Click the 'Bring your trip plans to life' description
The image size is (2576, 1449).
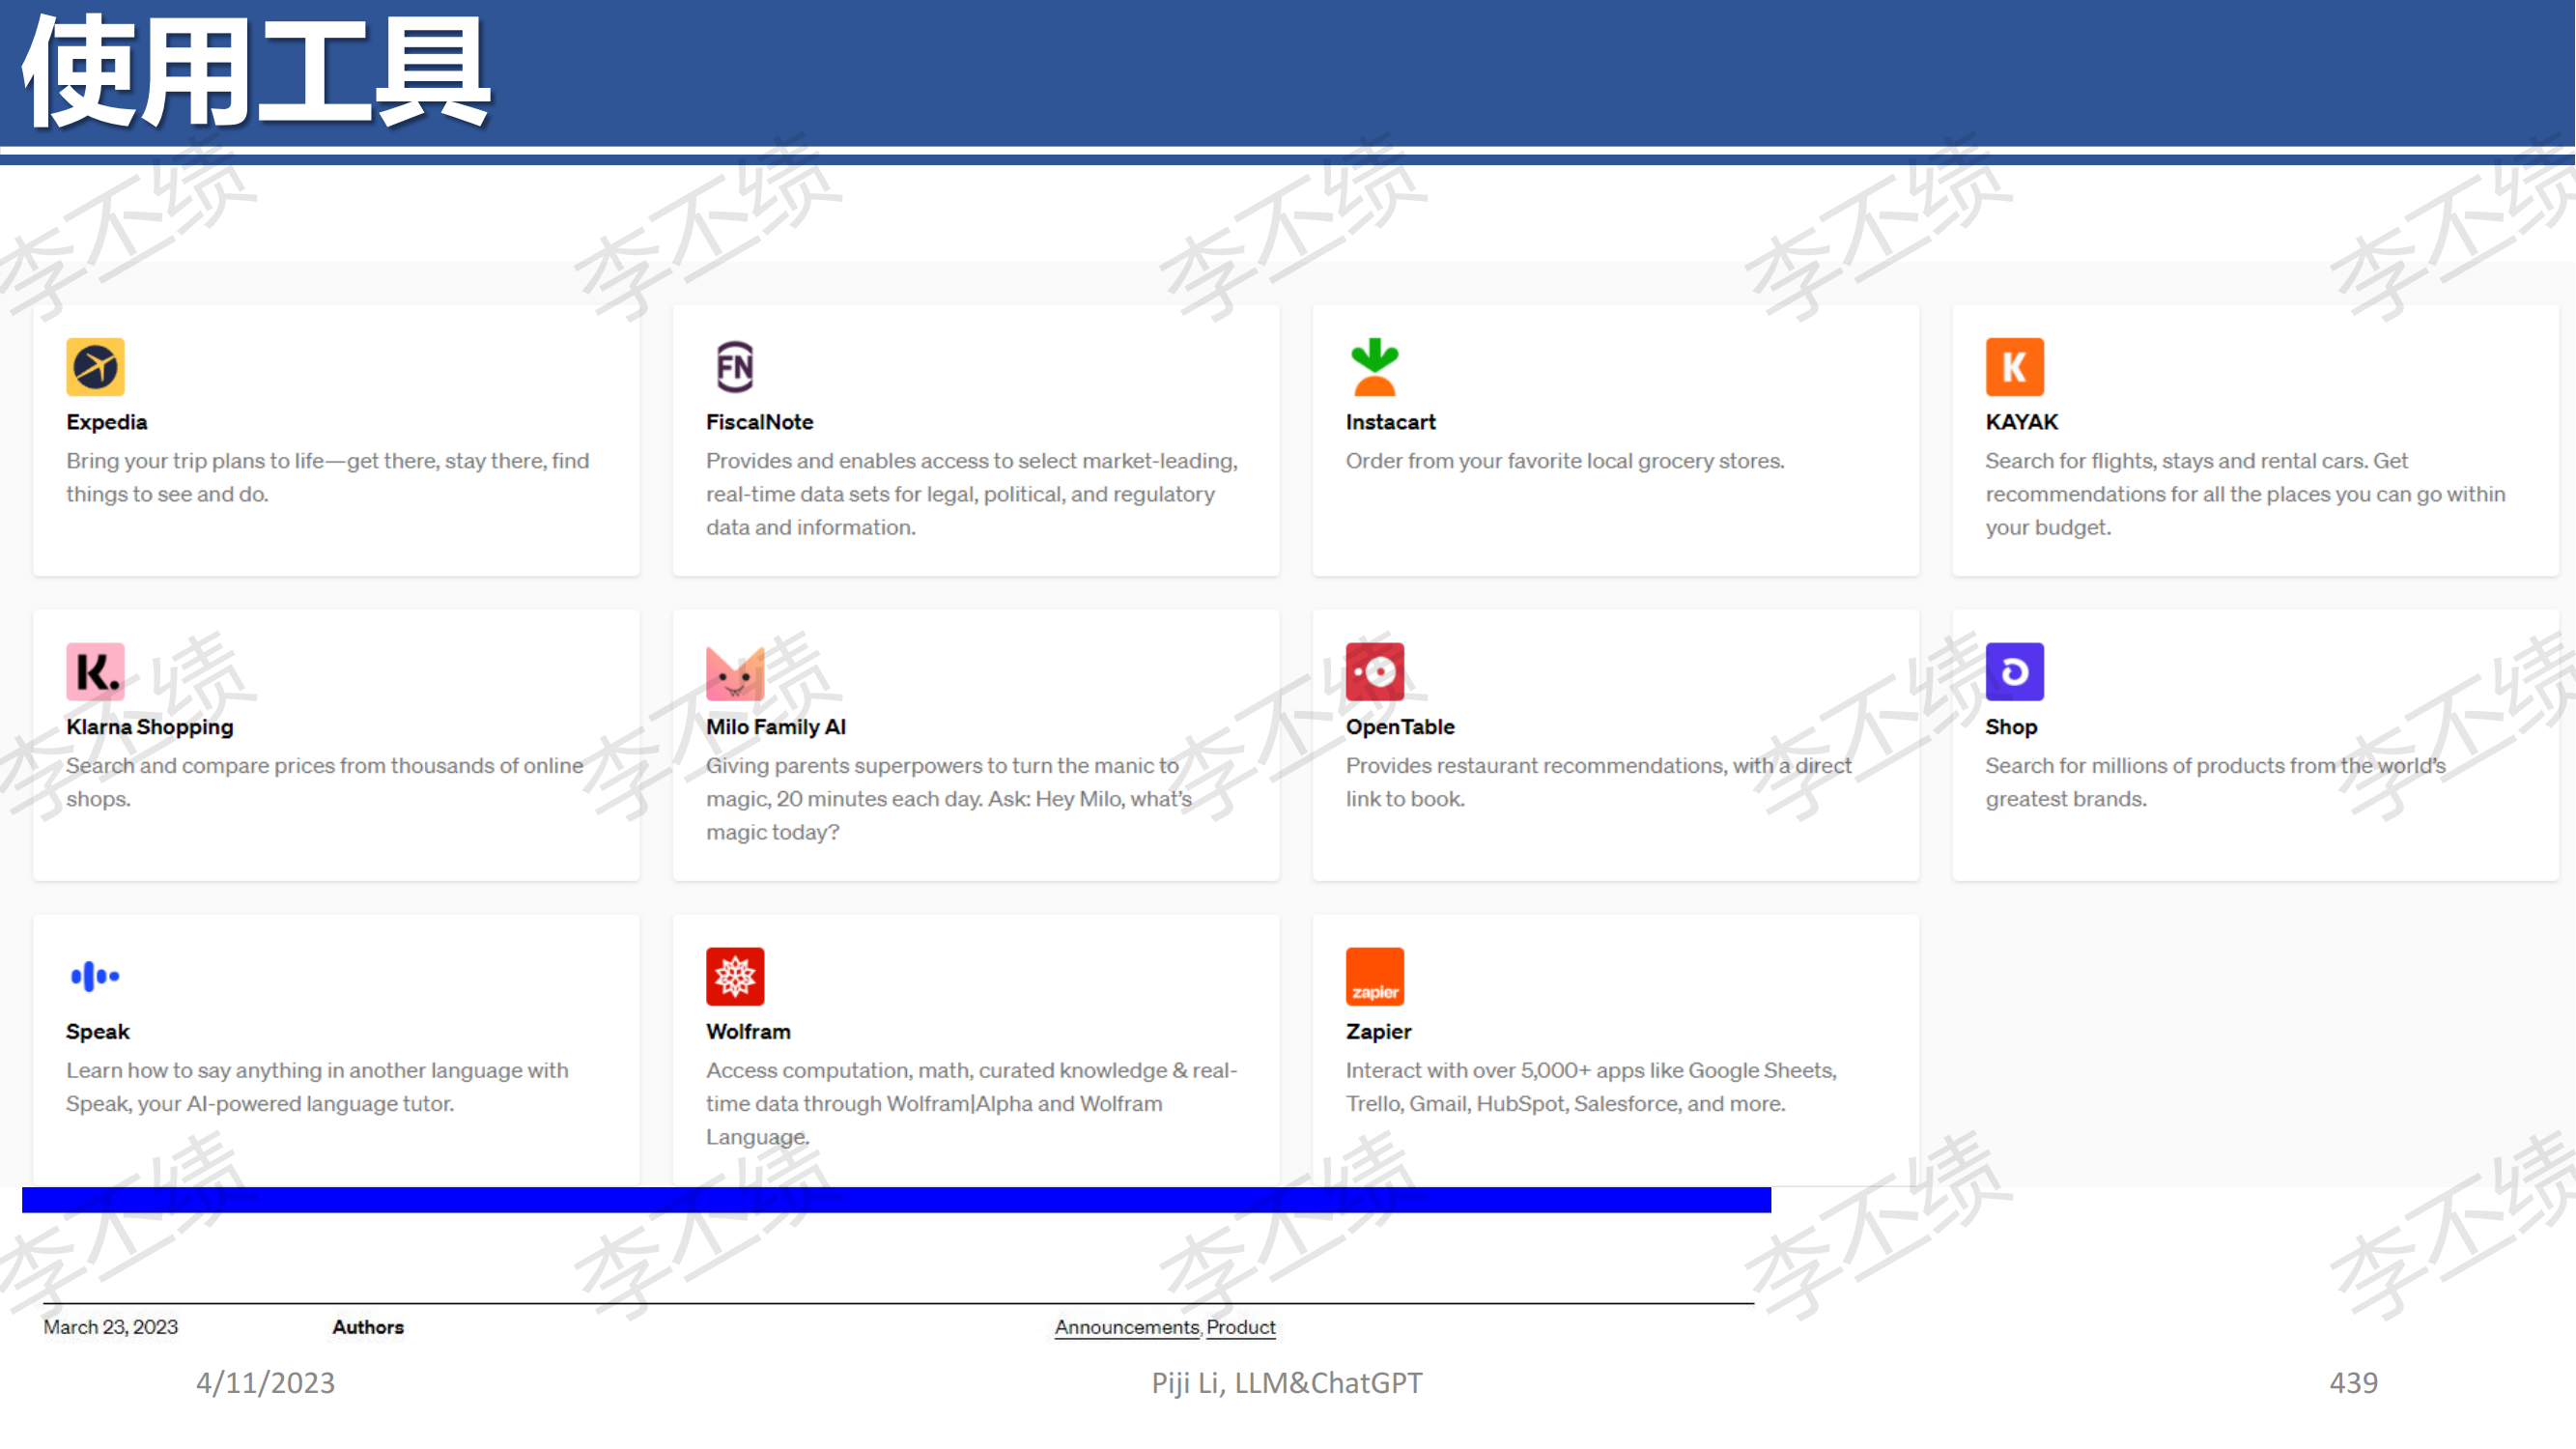327,477
